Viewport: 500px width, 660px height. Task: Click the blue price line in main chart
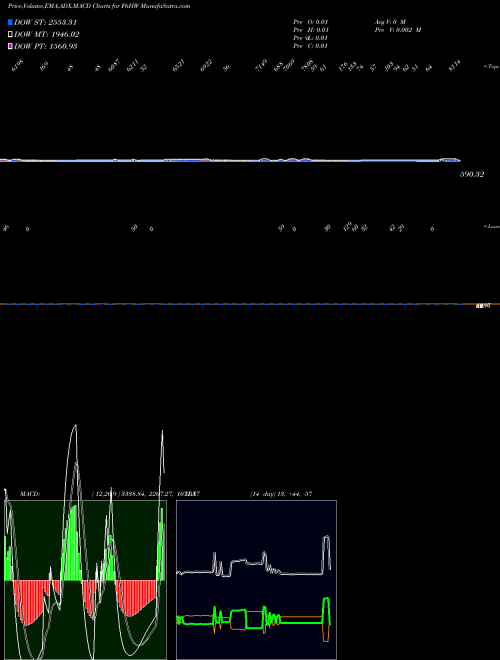coord(230,160)
